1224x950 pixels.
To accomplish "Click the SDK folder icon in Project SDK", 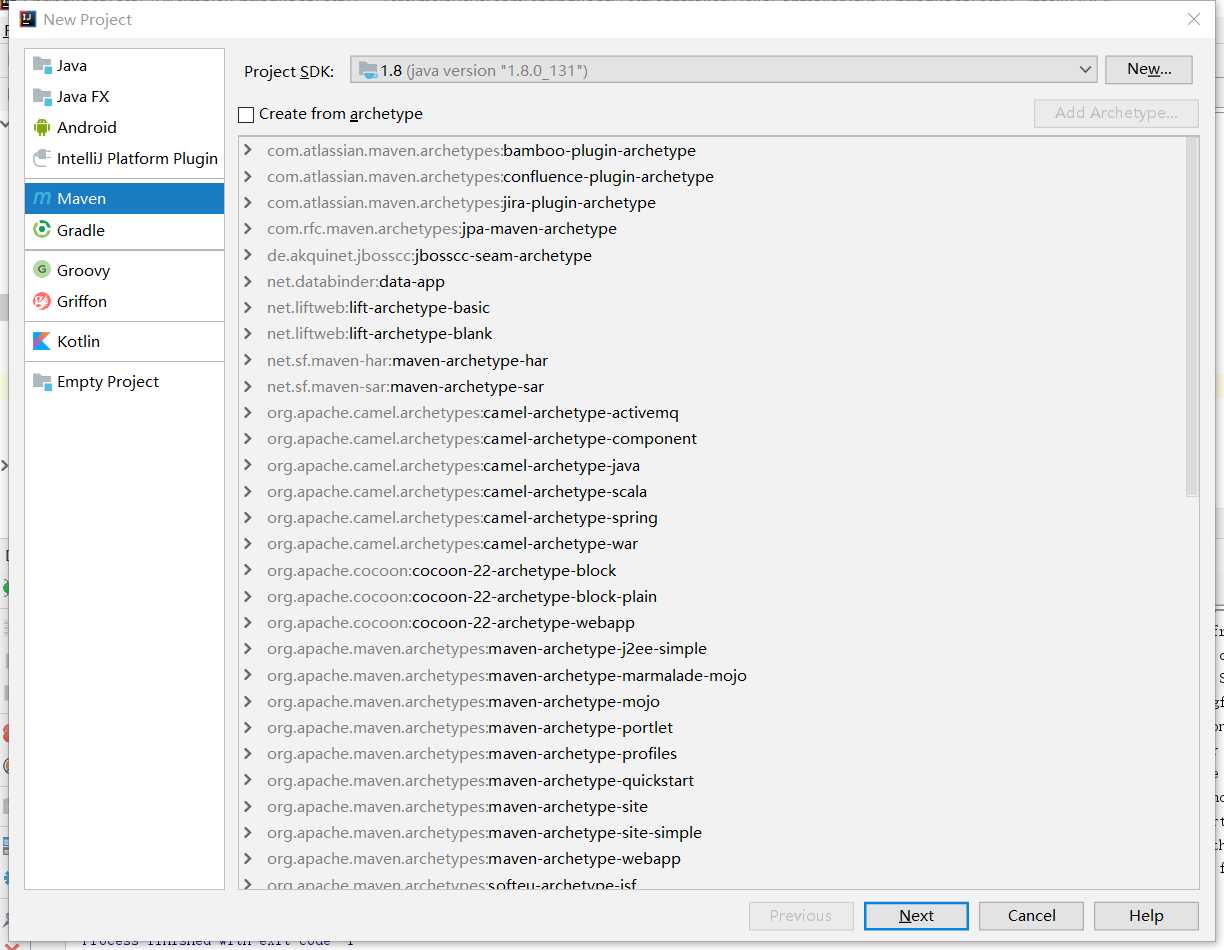I will point(368,70).
